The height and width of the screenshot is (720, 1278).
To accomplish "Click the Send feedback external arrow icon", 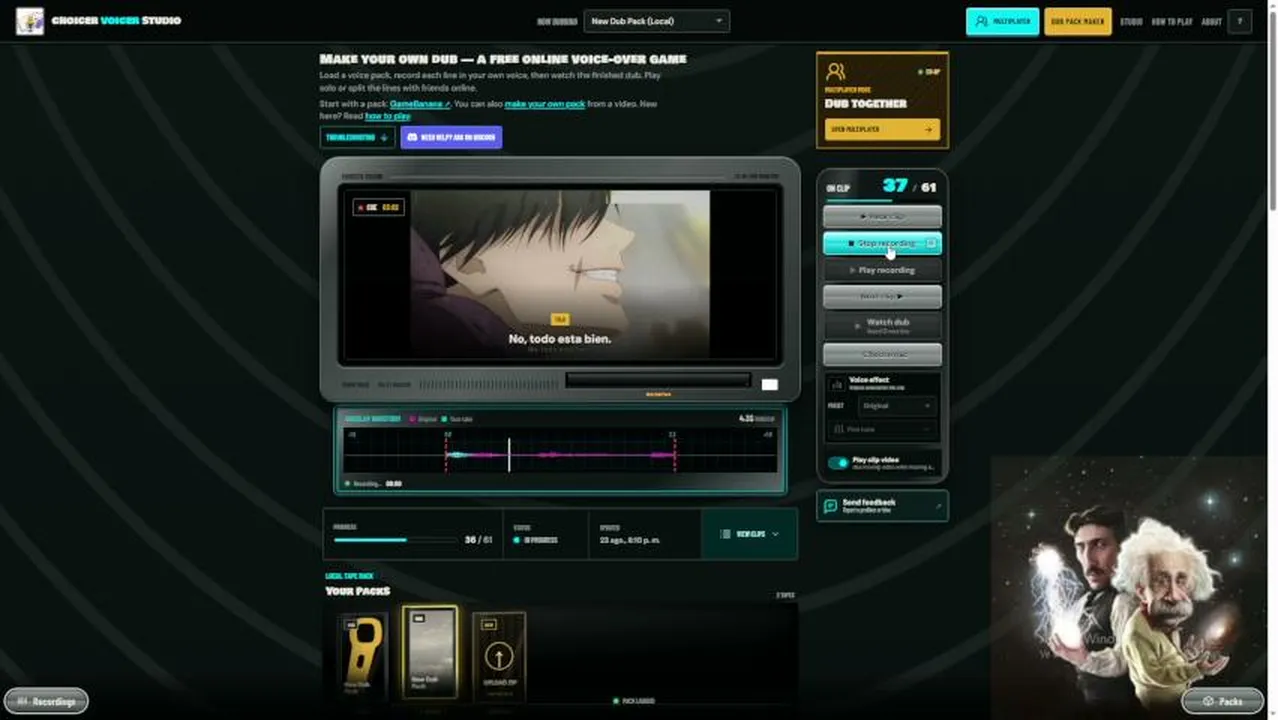I will coord(938,506).
